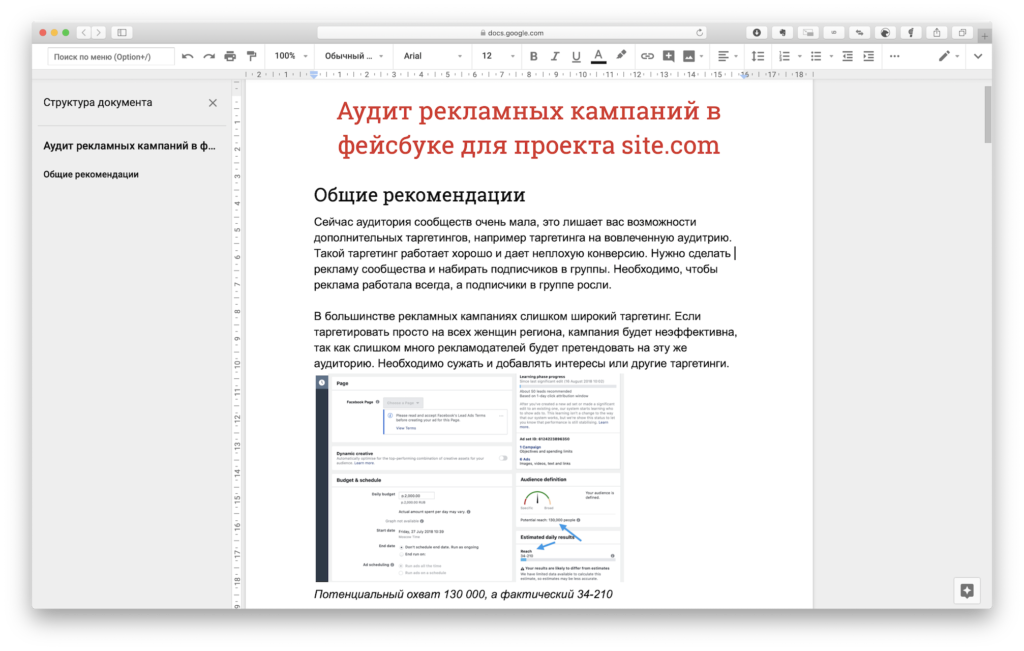
Task: Print the document
Action: [230, 57]
